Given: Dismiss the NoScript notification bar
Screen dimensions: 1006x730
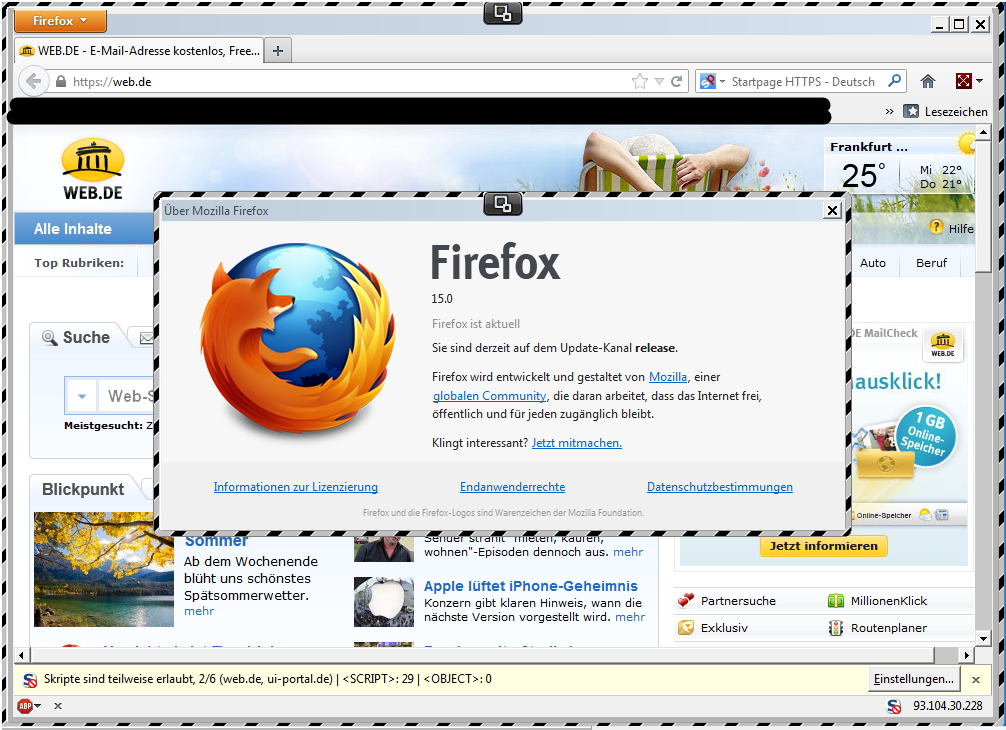Looking at the screenshot, I should pyautogui.click(x=976, y=679).
